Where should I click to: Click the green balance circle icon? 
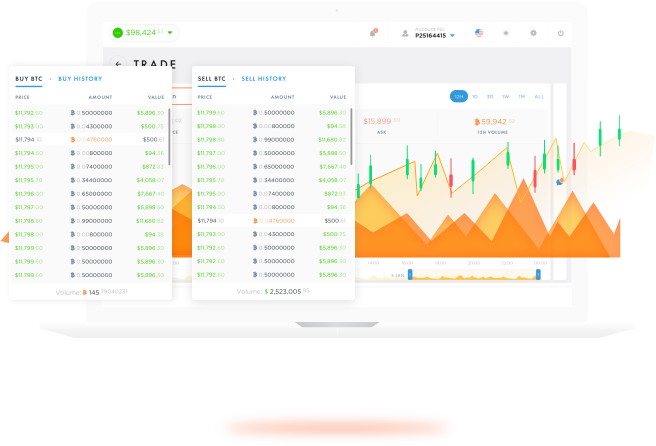coord(118,33)
